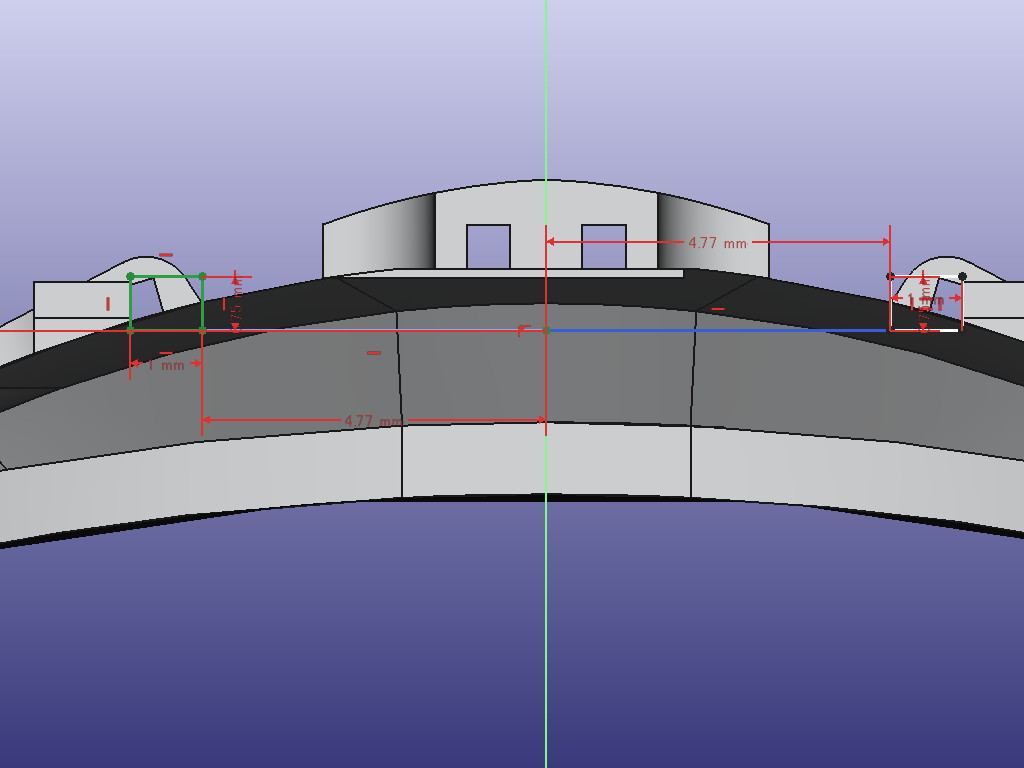Select the bottom-right vertex of the green rectangle
The image size is (1024, 768).
(202, 329)
